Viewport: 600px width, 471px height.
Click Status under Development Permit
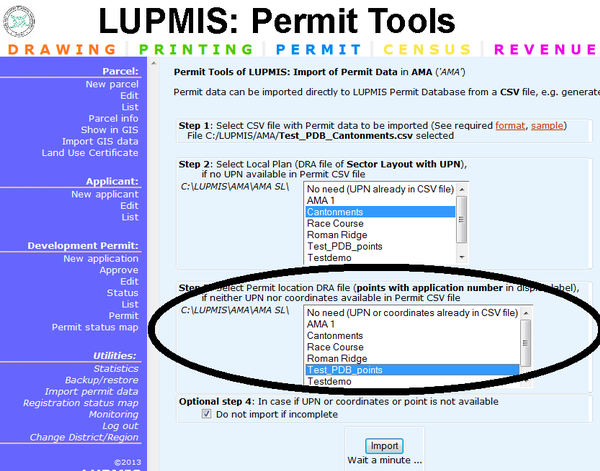(122, 293)
